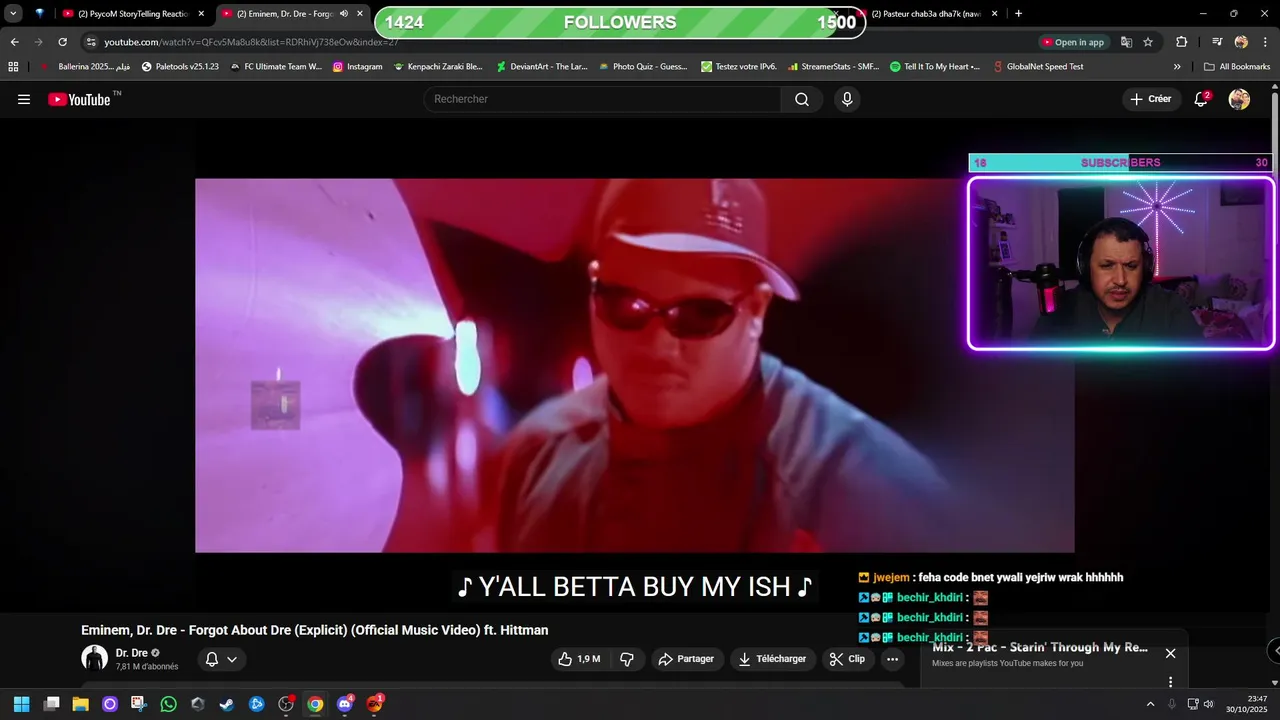
Task: Open the FC Ultimate Team bookmark
Action: point(275,67)
